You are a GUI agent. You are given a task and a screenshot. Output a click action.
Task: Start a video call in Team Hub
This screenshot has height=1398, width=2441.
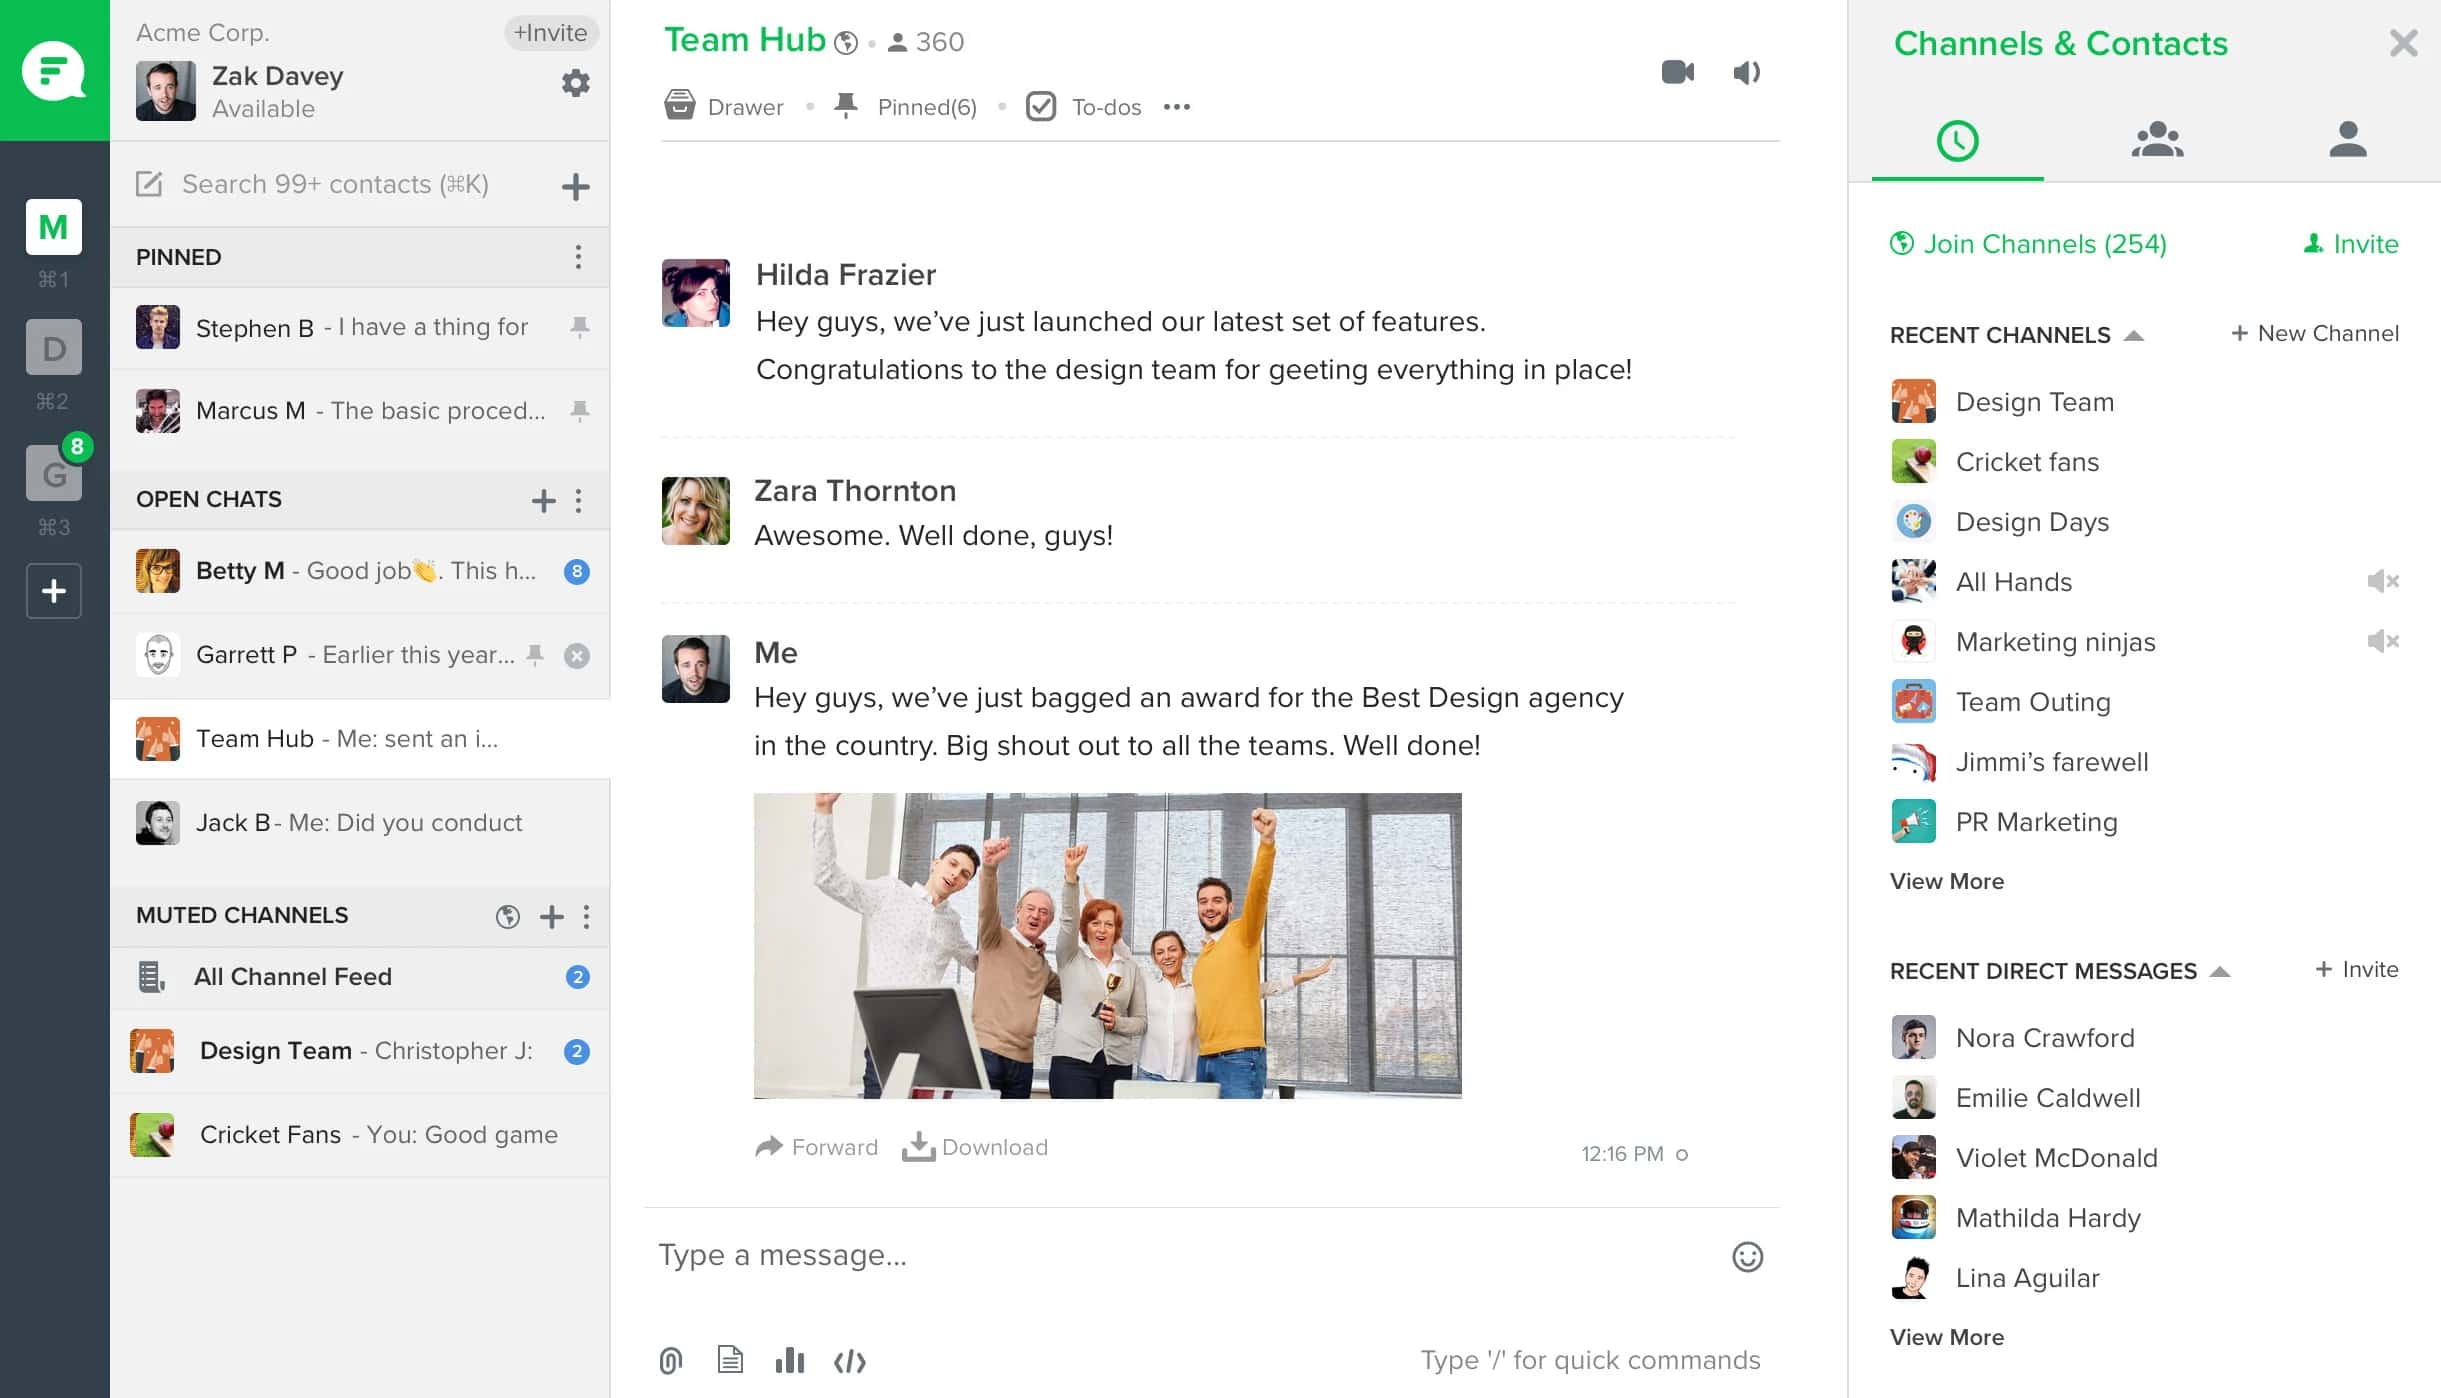(1677, 72)
